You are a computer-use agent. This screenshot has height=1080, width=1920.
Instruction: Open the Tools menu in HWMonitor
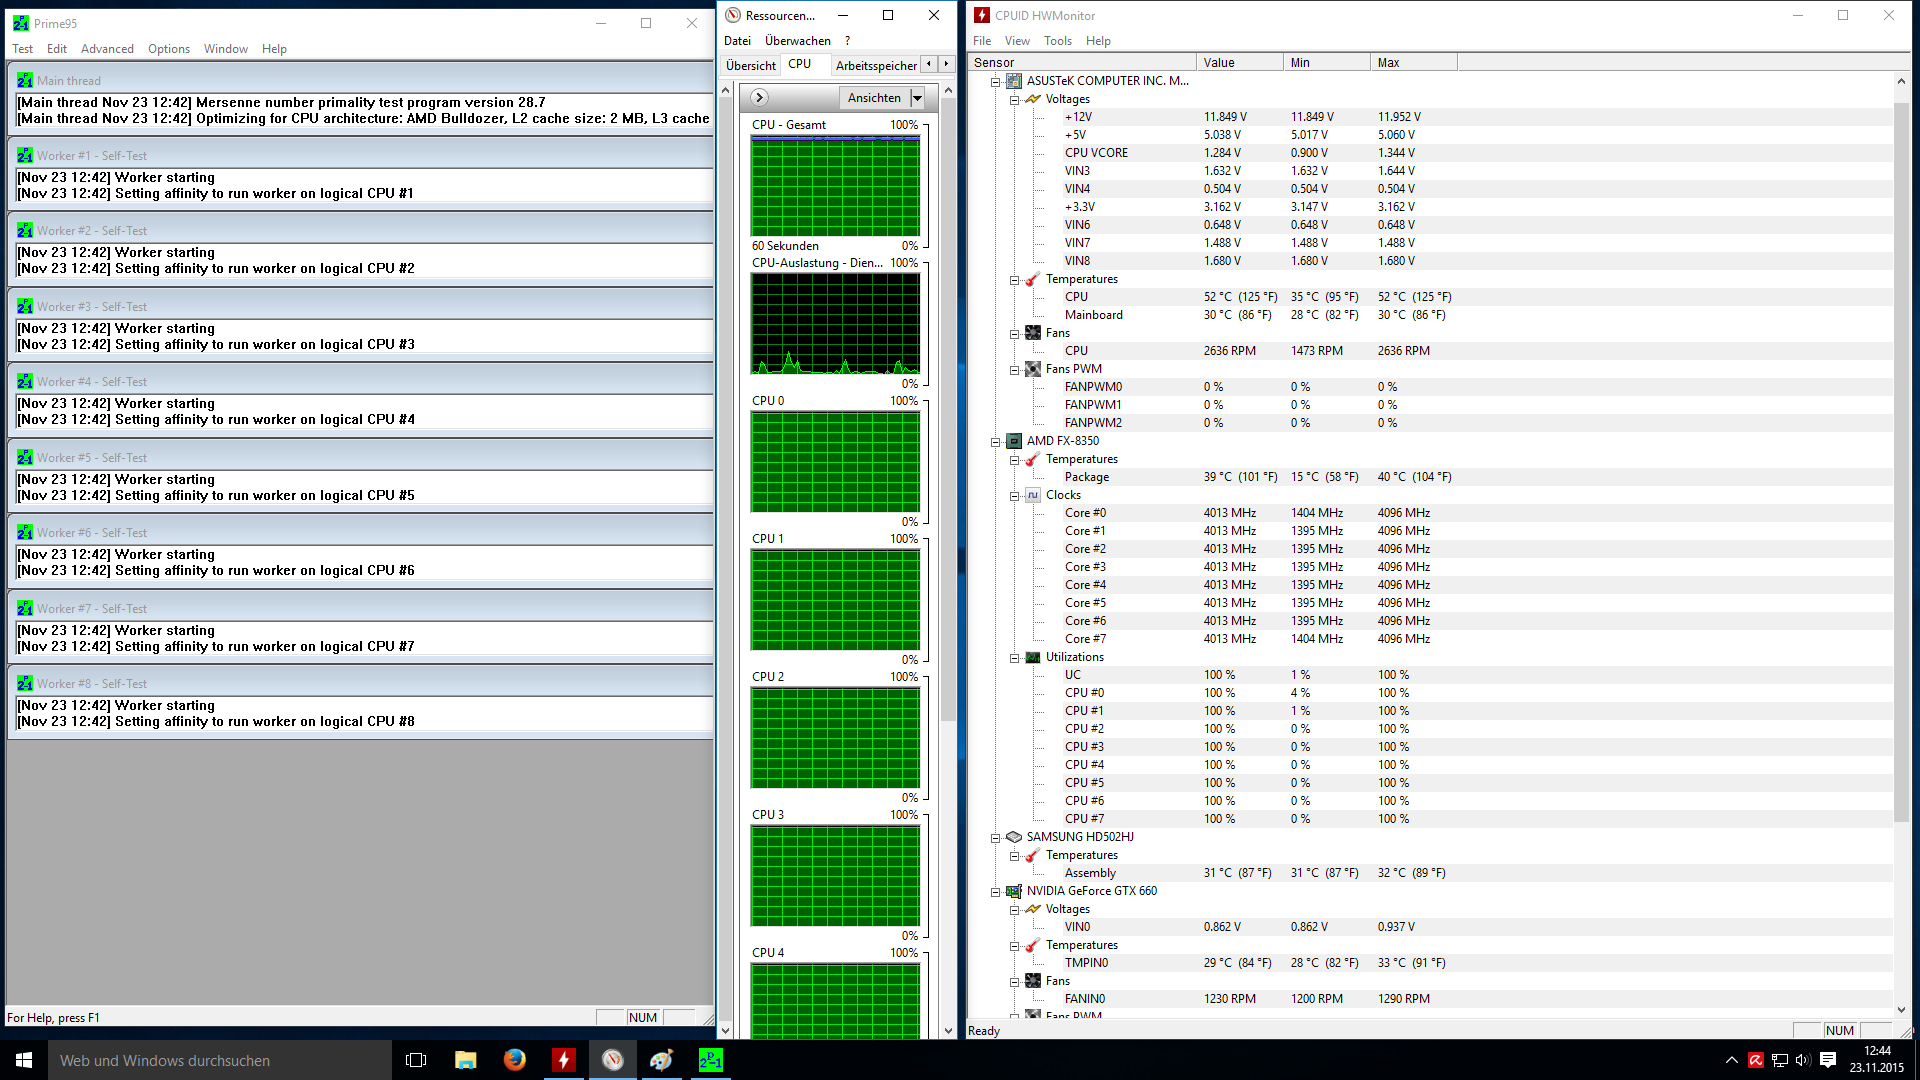pos(1057,41)
